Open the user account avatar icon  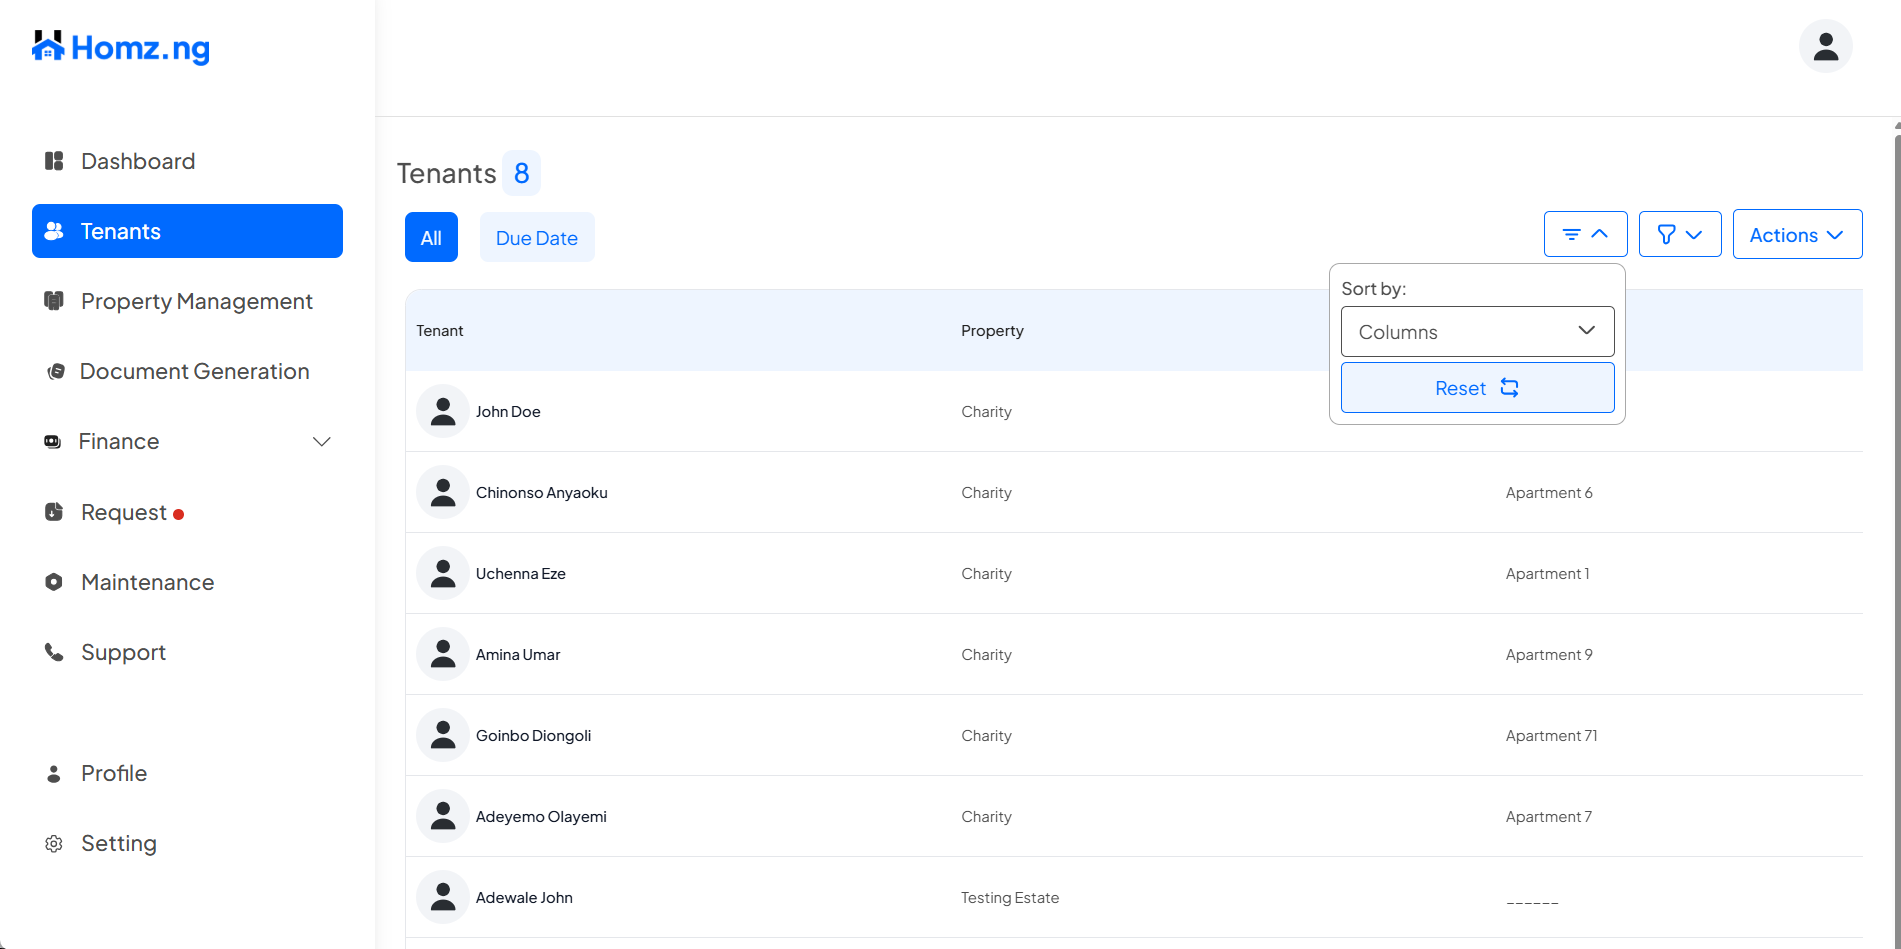point(1826,46)
